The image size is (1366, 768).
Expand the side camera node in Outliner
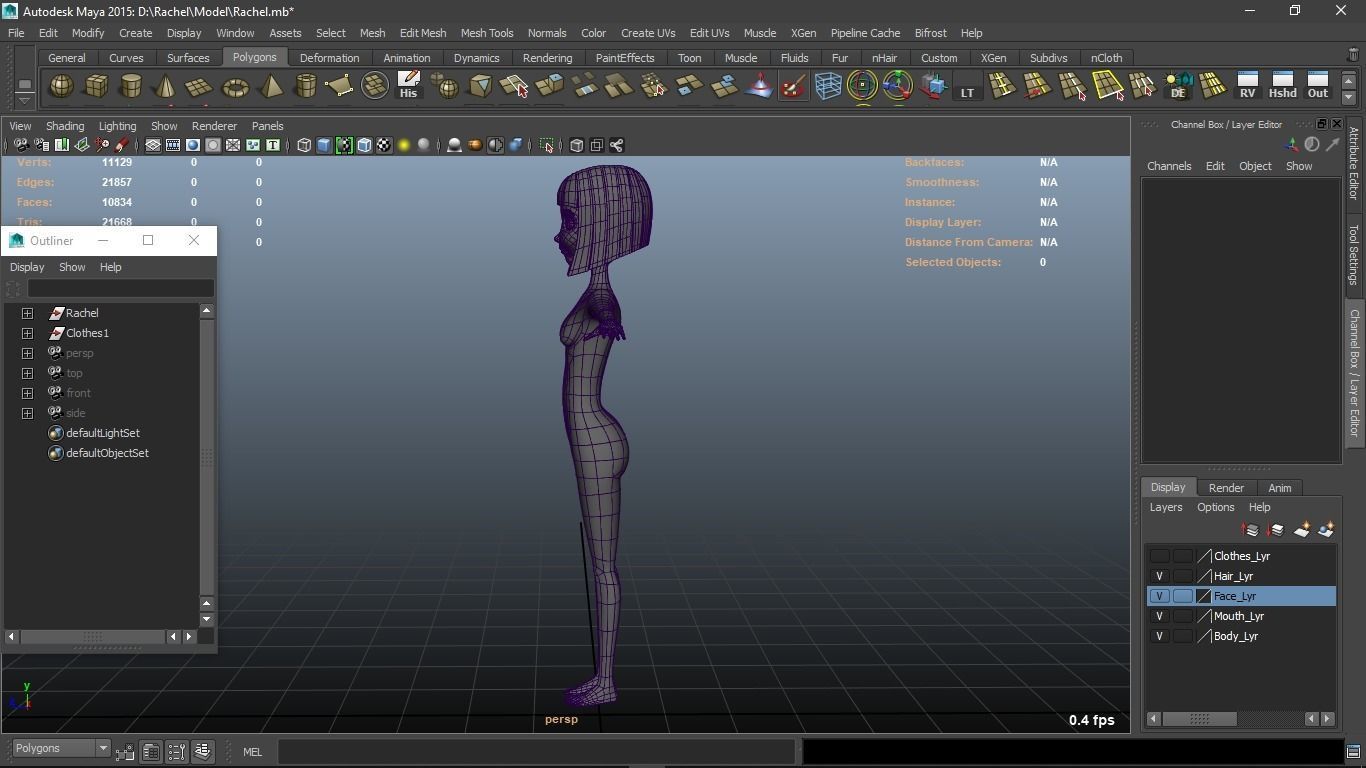click(x=27, y=413)
